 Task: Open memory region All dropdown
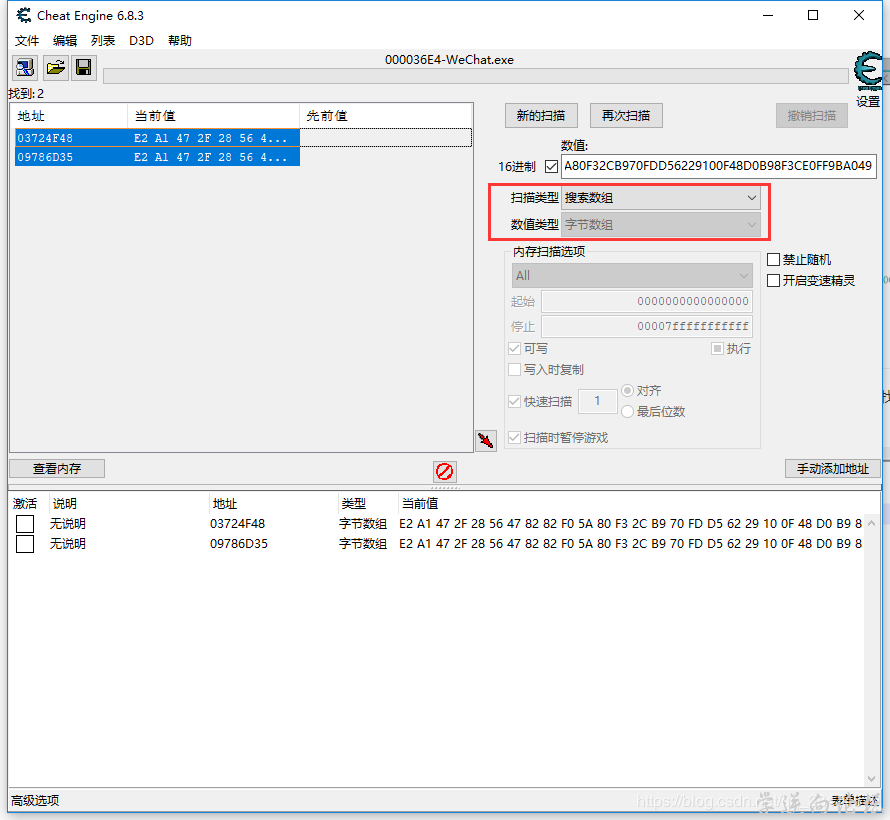click(x=632, y=276)
